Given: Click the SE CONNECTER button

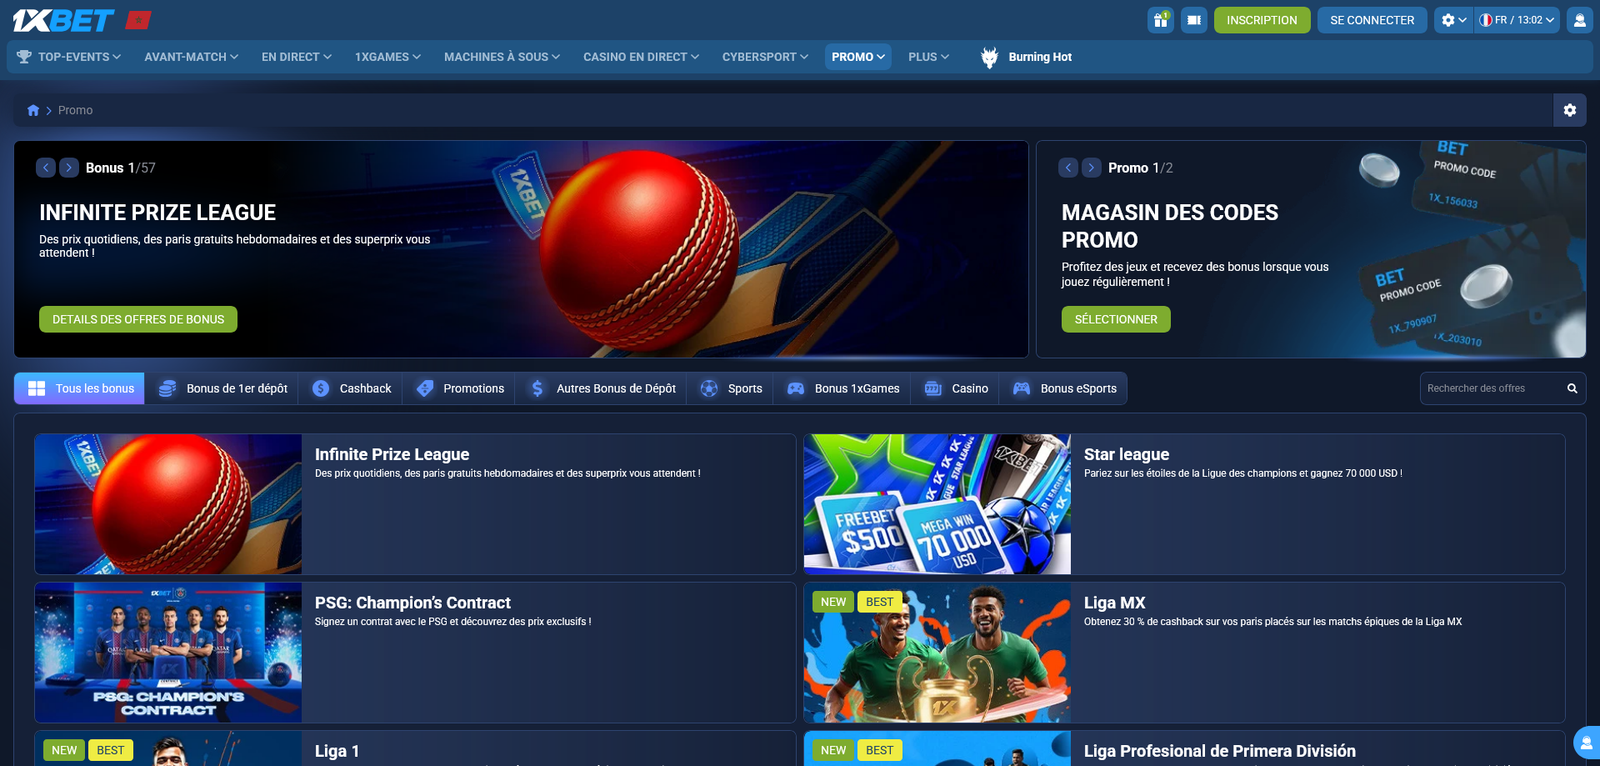Looking at the screenshot, I should tap(1372, 20).
